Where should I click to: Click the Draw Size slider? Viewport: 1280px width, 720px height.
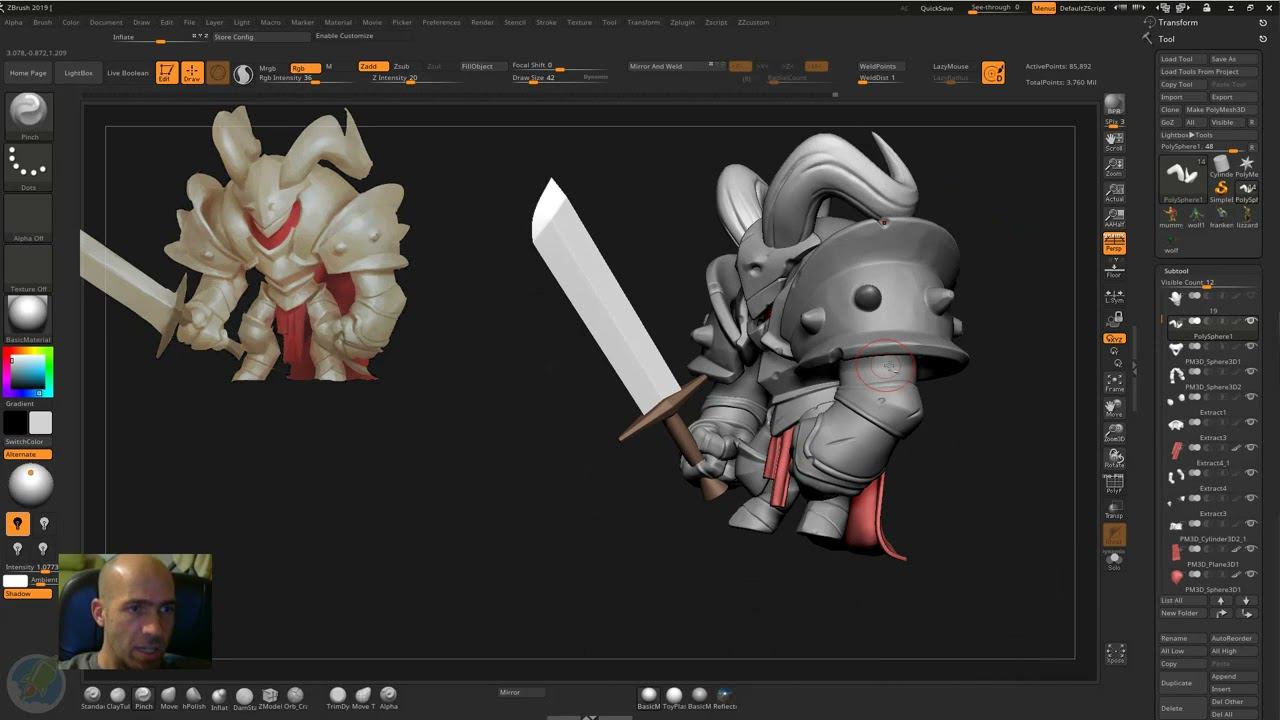click(x=559, y=78)
